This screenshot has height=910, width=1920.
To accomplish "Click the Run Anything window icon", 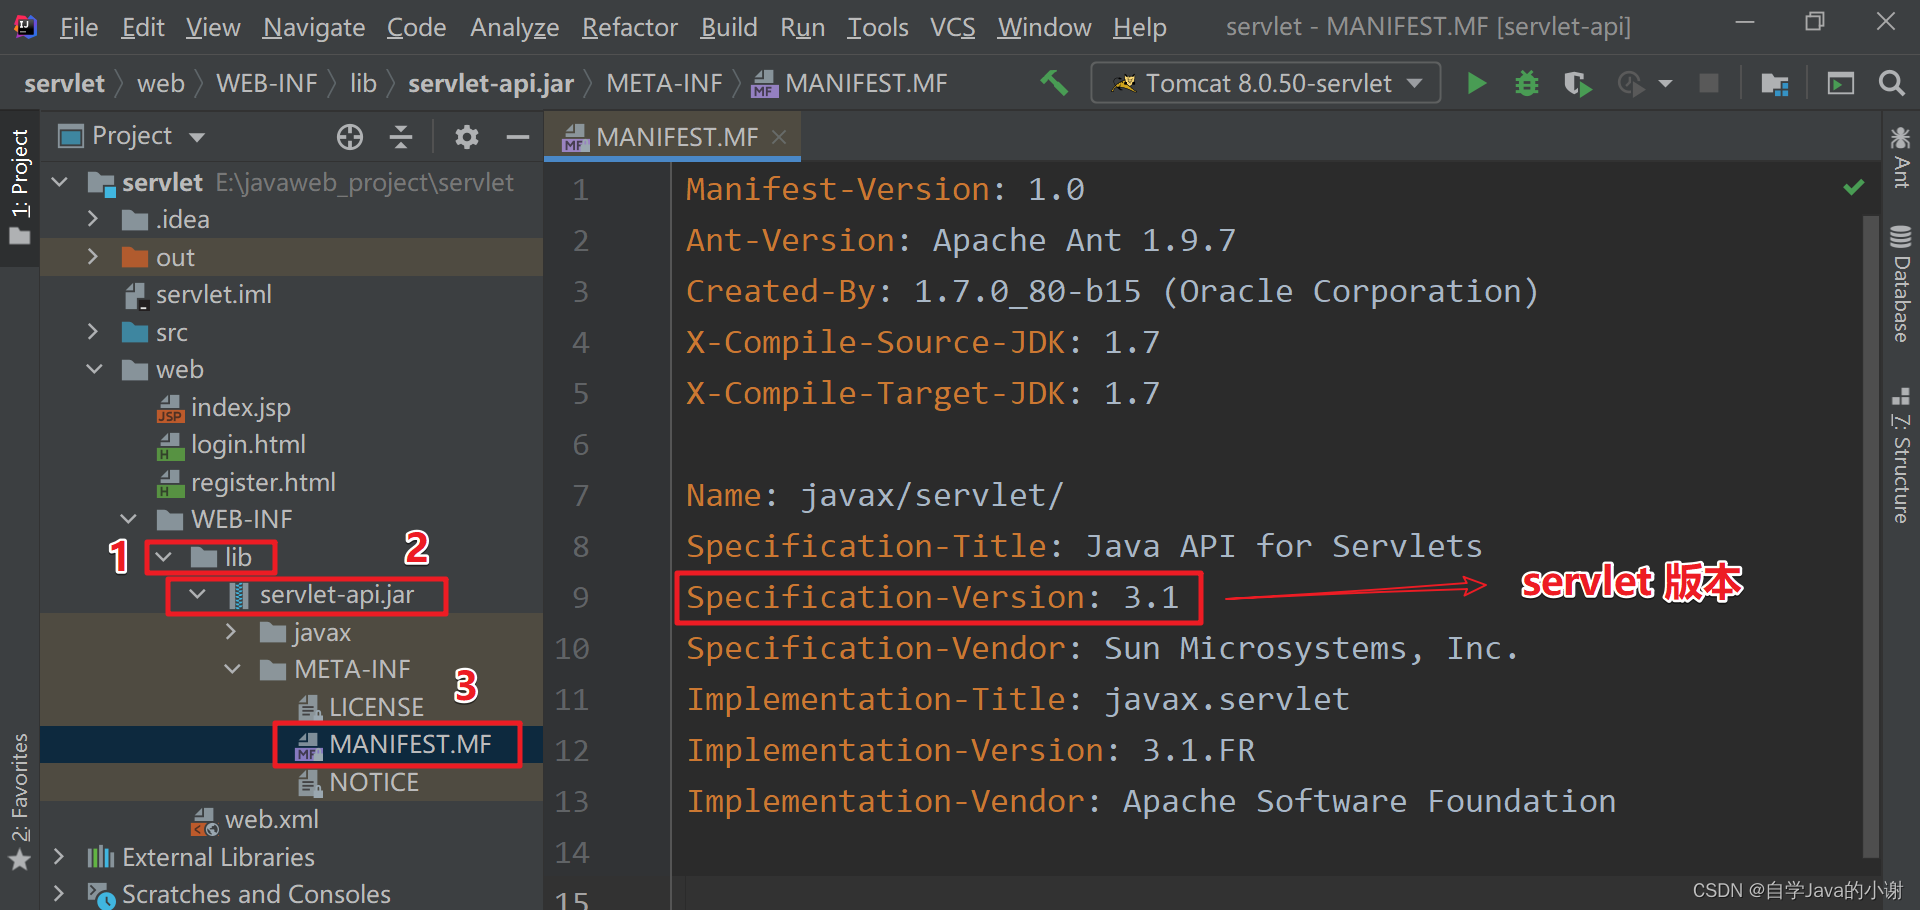I will pos(1841,83).
